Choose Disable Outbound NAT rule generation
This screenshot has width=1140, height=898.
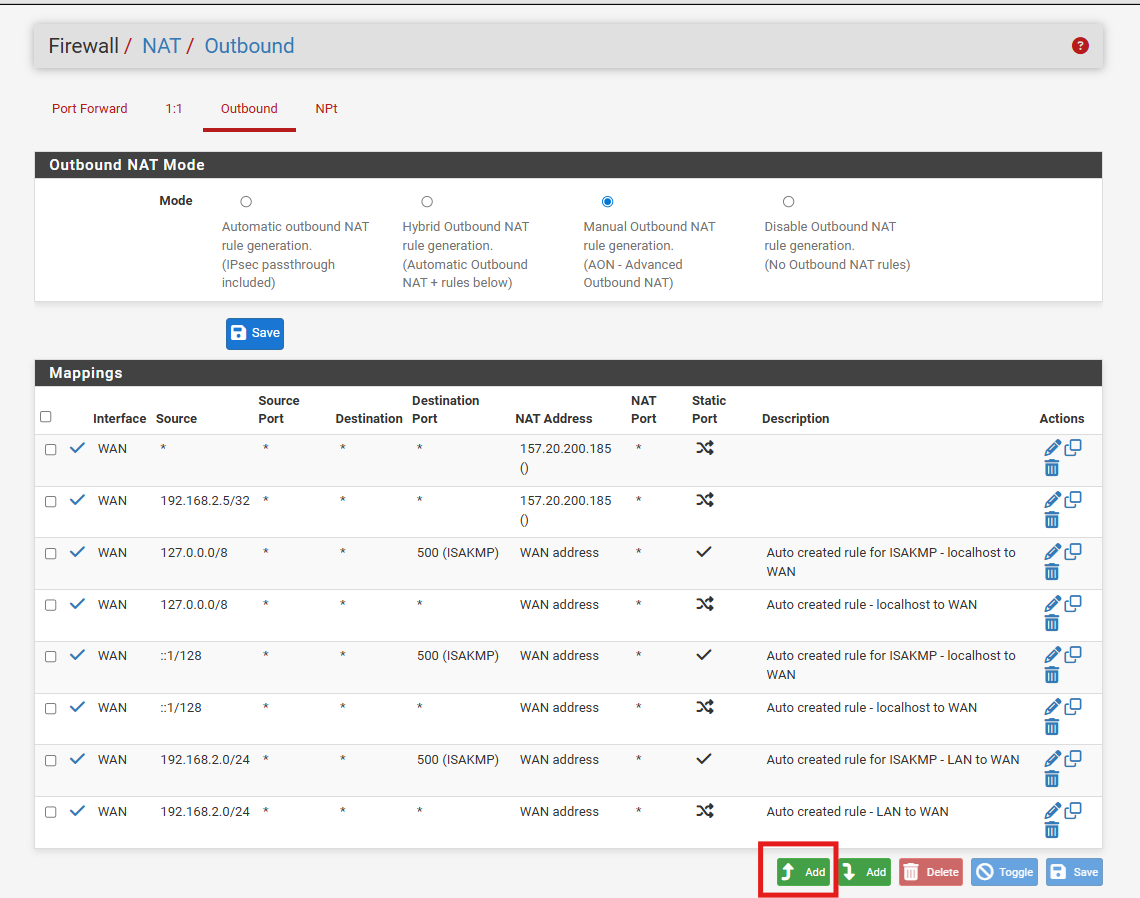(788, 202)
